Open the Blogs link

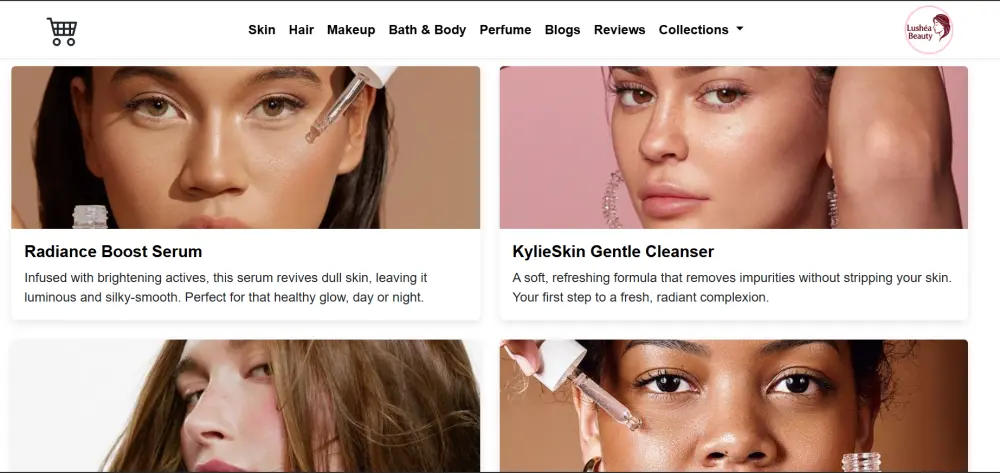click(x=562, y=30)
